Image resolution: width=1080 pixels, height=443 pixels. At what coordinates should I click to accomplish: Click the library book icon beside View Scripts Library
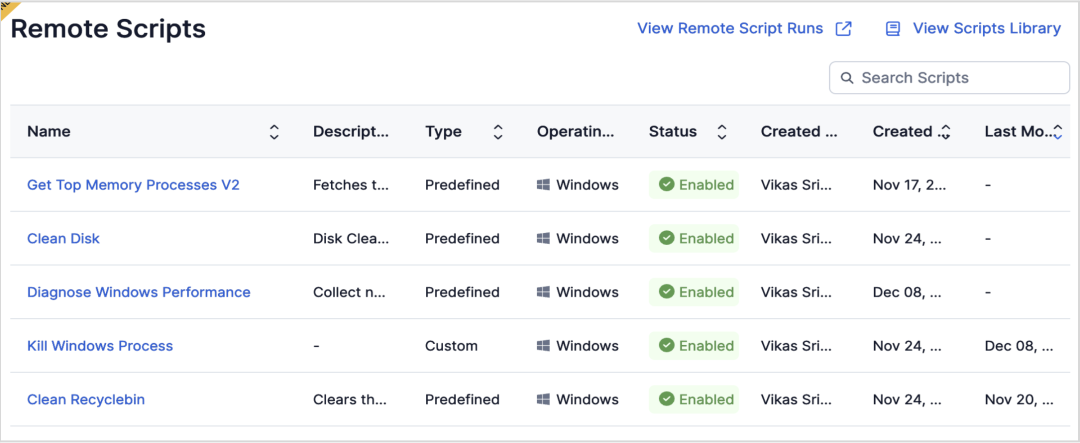point(893,29)
